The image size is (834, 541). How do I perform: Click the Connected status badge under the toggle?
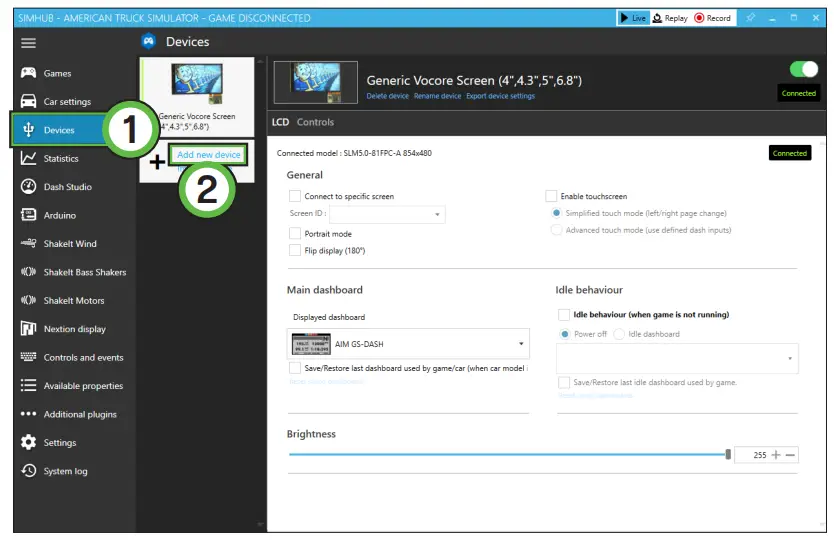pos(798,93)
